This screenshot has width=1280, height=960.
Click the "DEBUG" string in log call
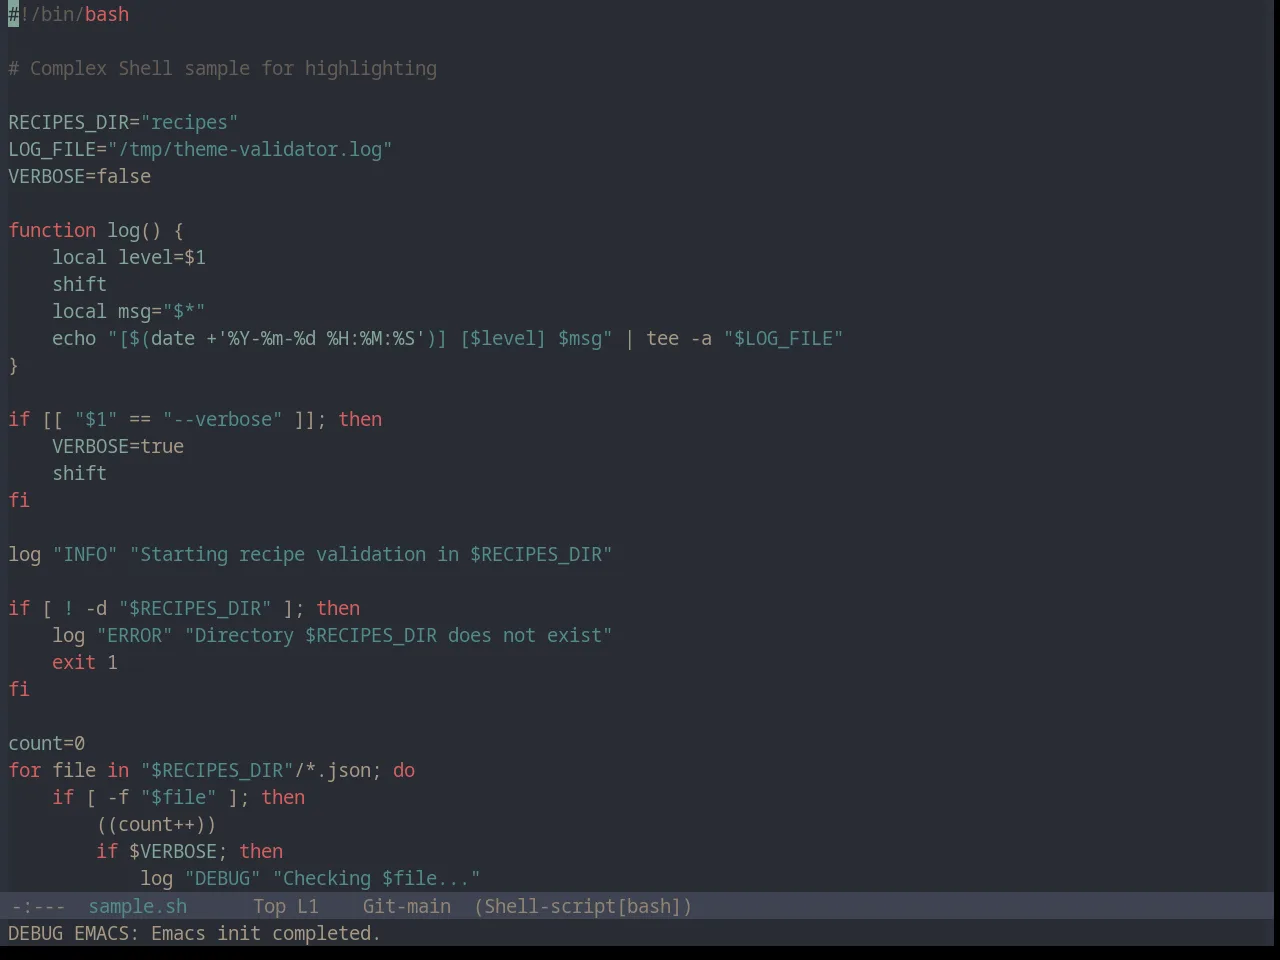[222, 878]
